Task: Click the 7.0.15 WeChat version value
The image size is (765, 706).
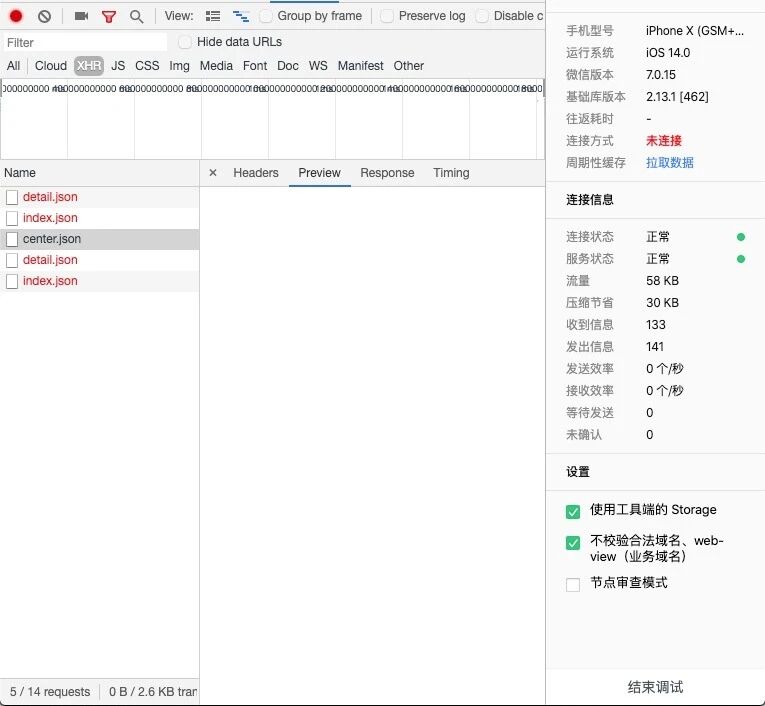Action: coord(661,75)
